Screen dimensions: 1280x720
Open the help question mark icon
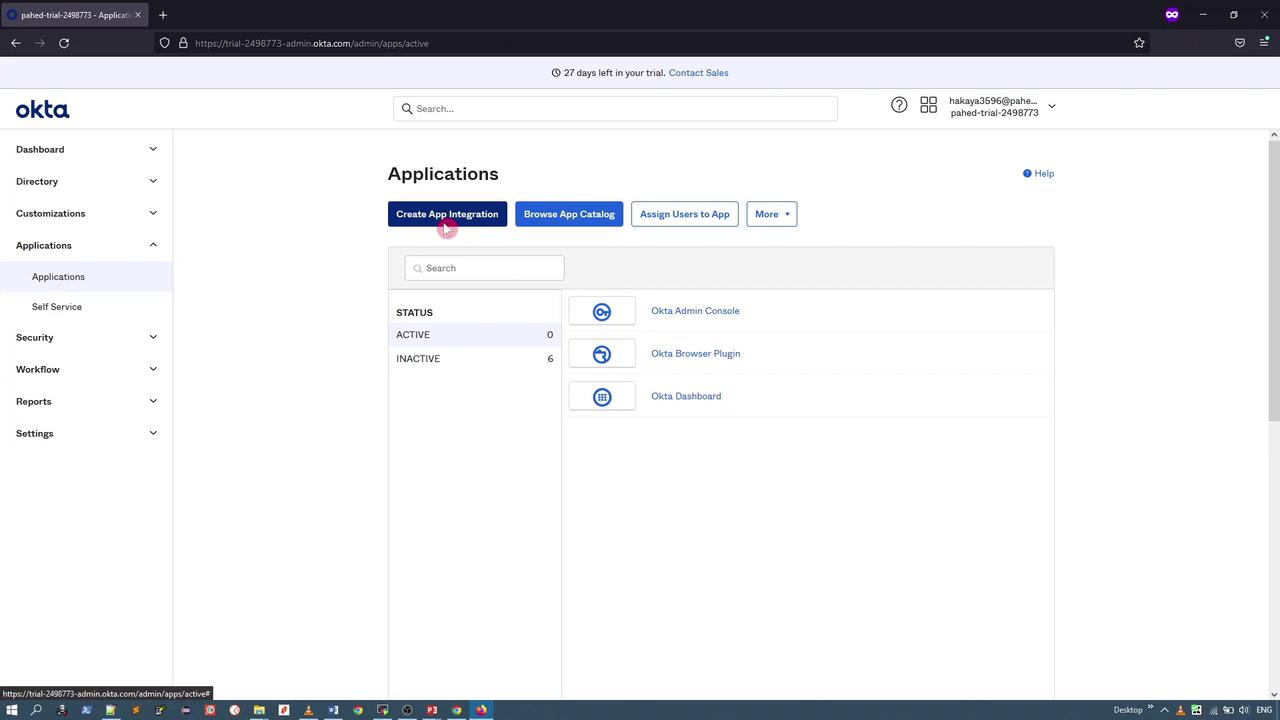pos(899,105)
